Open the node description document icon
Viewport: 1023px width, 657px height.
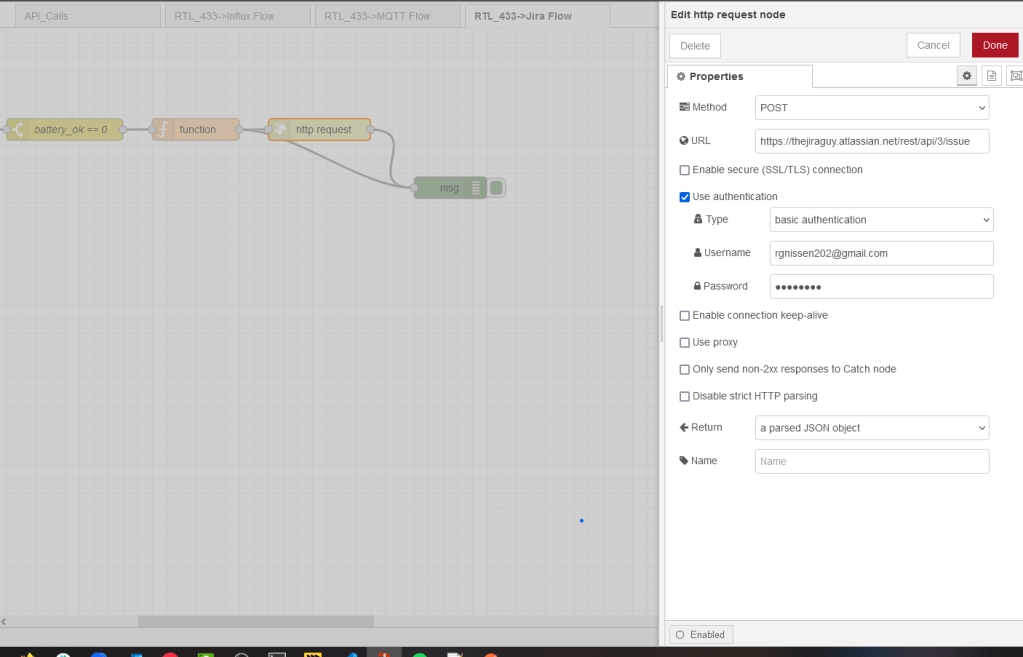click(x=991, y=76)
